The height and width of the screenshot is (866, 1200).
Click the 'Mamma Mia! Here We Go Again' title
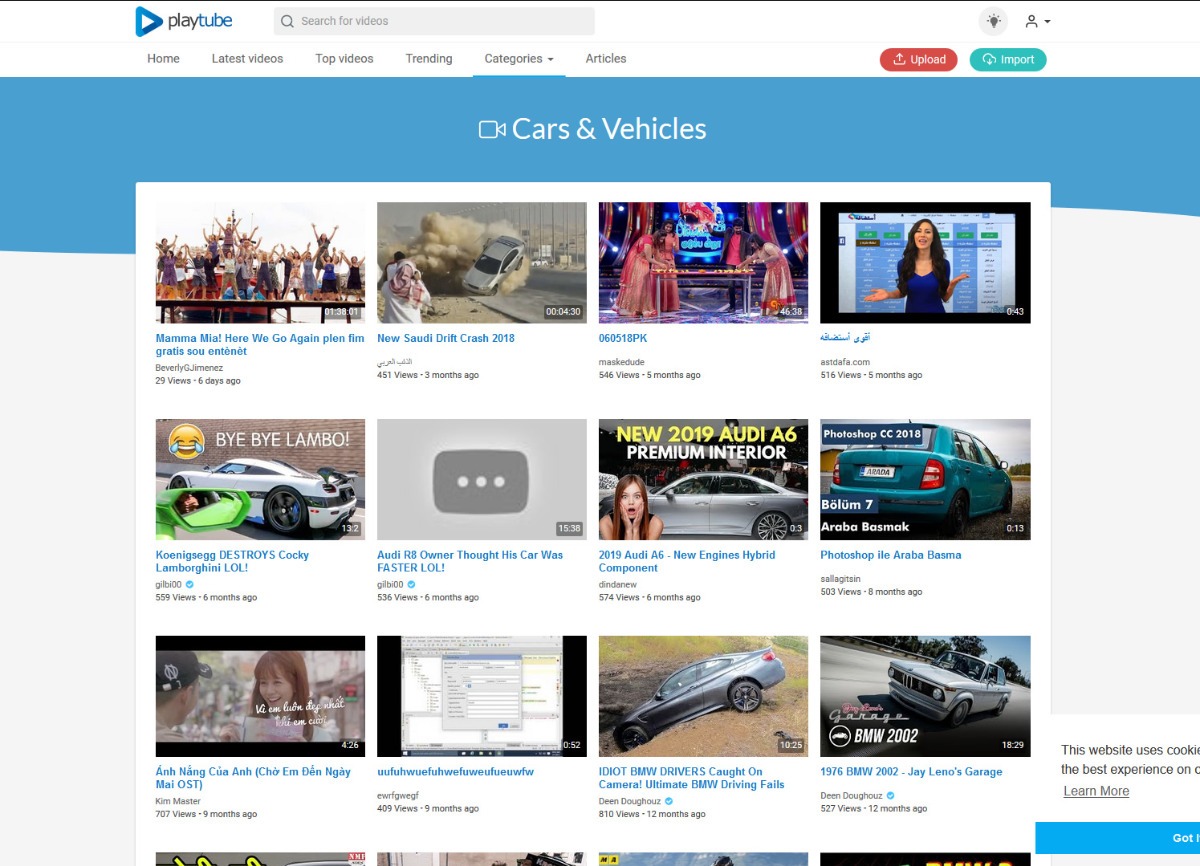point(260,345)
